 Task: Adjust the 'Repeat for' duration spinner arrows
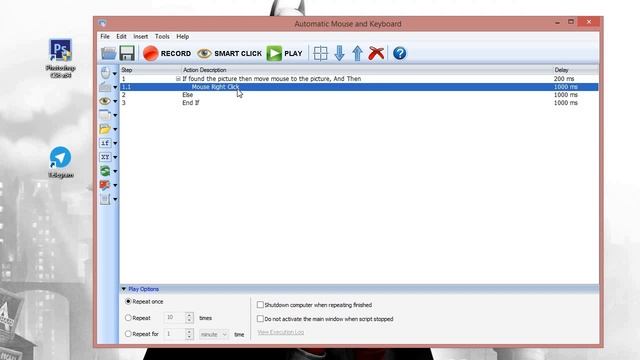[189, 334]
